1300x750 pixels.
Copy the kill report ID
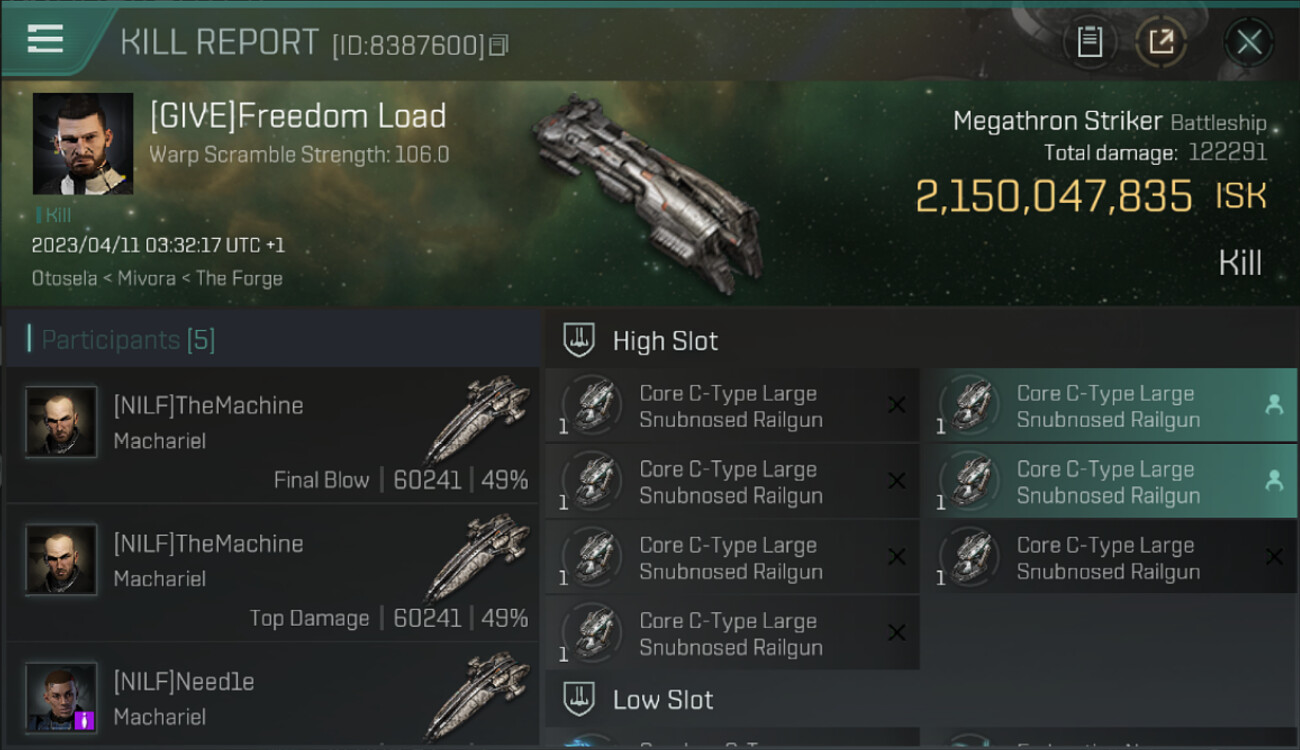pyautogui.click(x=499, y=45)
